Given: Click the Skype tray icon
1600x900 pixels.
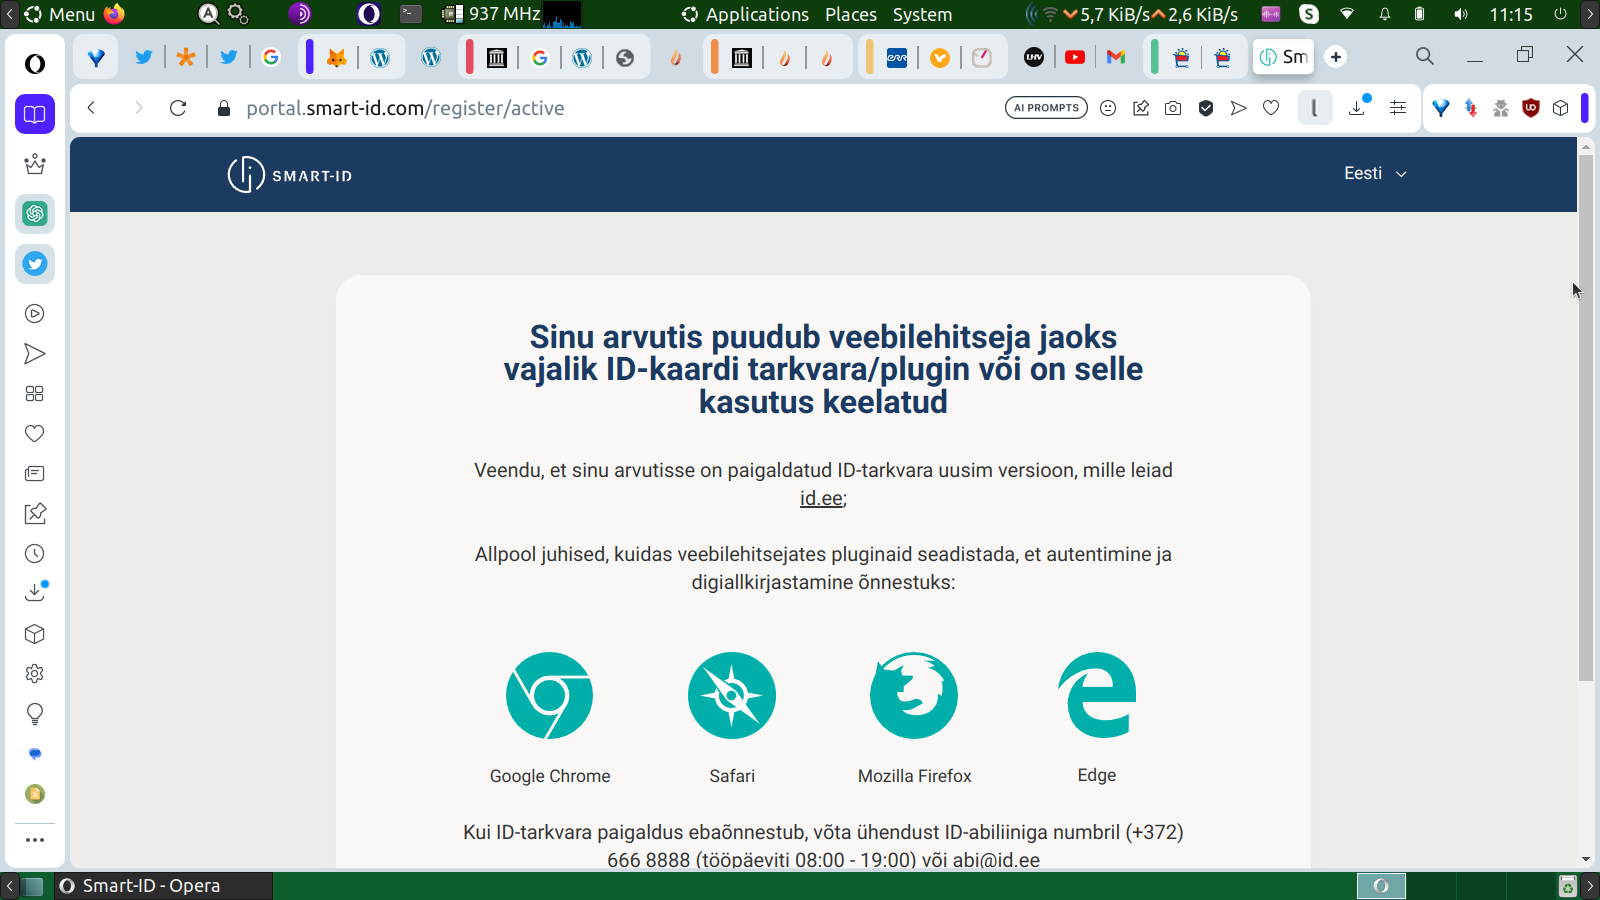Looking at the screenshot, I should pos(1309,14).
